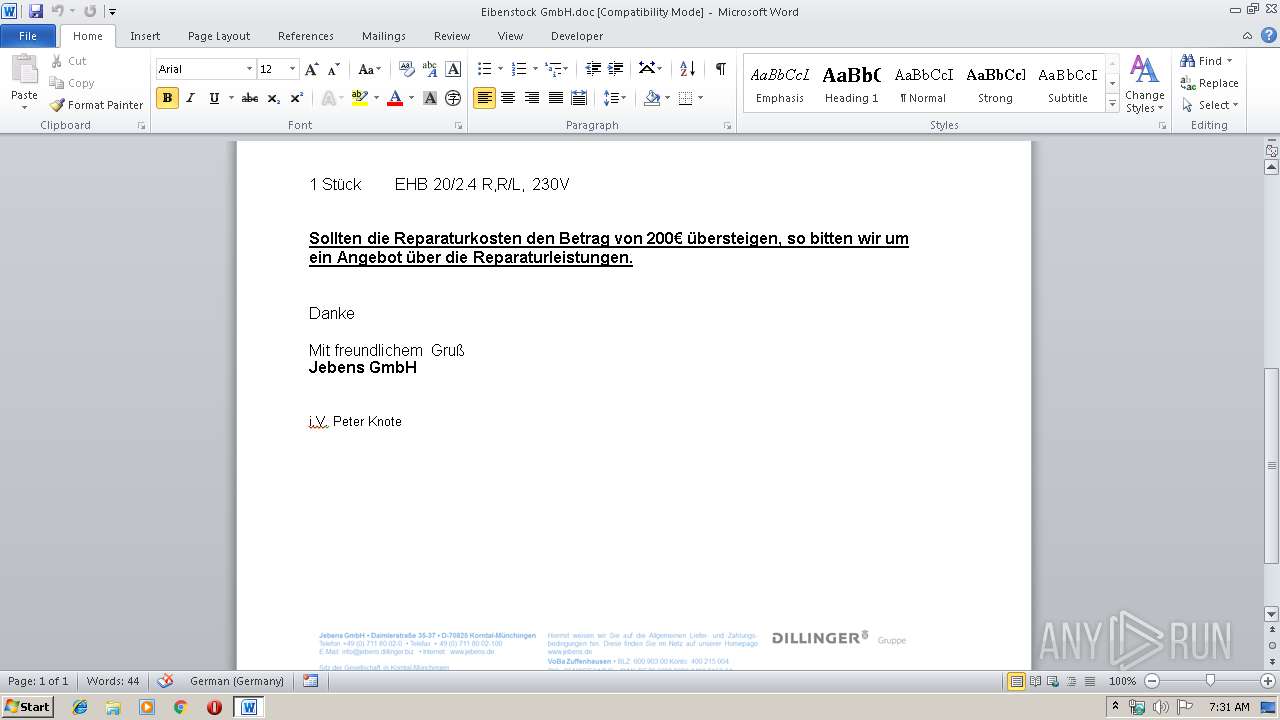Viewport: 1280px width, 720px height.
Task: Open the File tab
Action: pos(28,36)
